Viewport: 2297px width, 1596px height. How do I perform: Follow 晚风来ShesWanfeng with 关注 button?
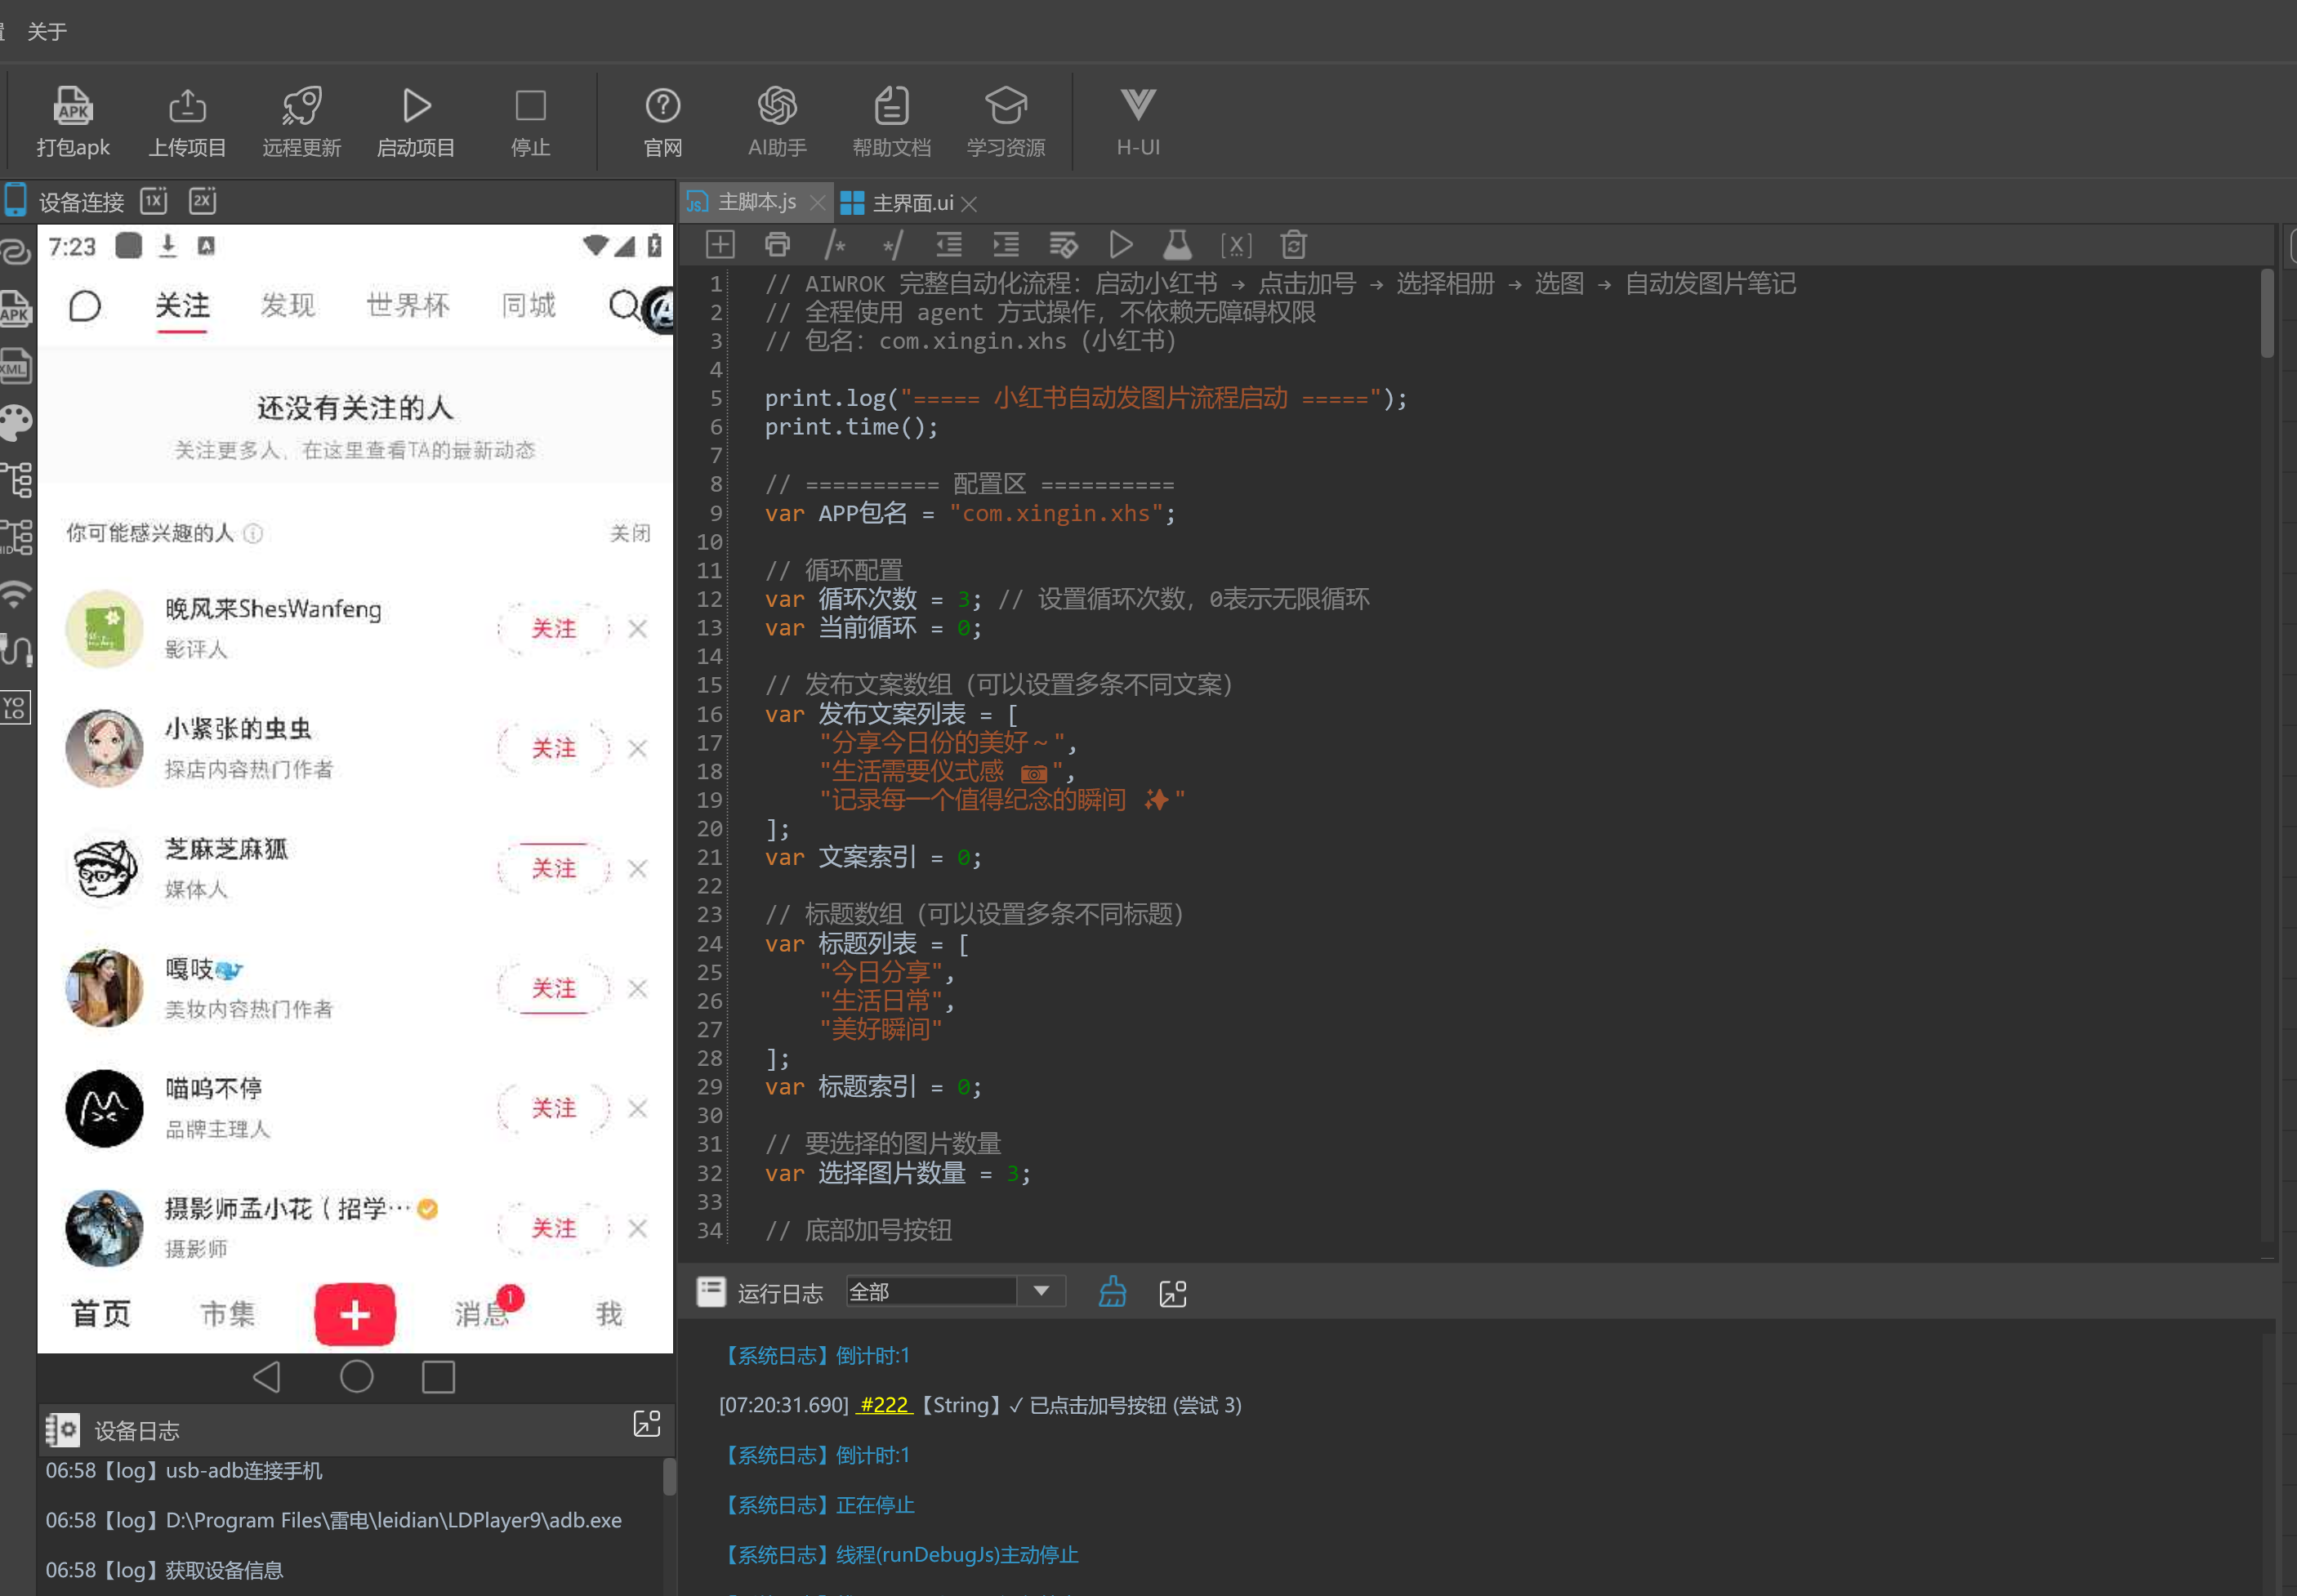pos(554,628)
